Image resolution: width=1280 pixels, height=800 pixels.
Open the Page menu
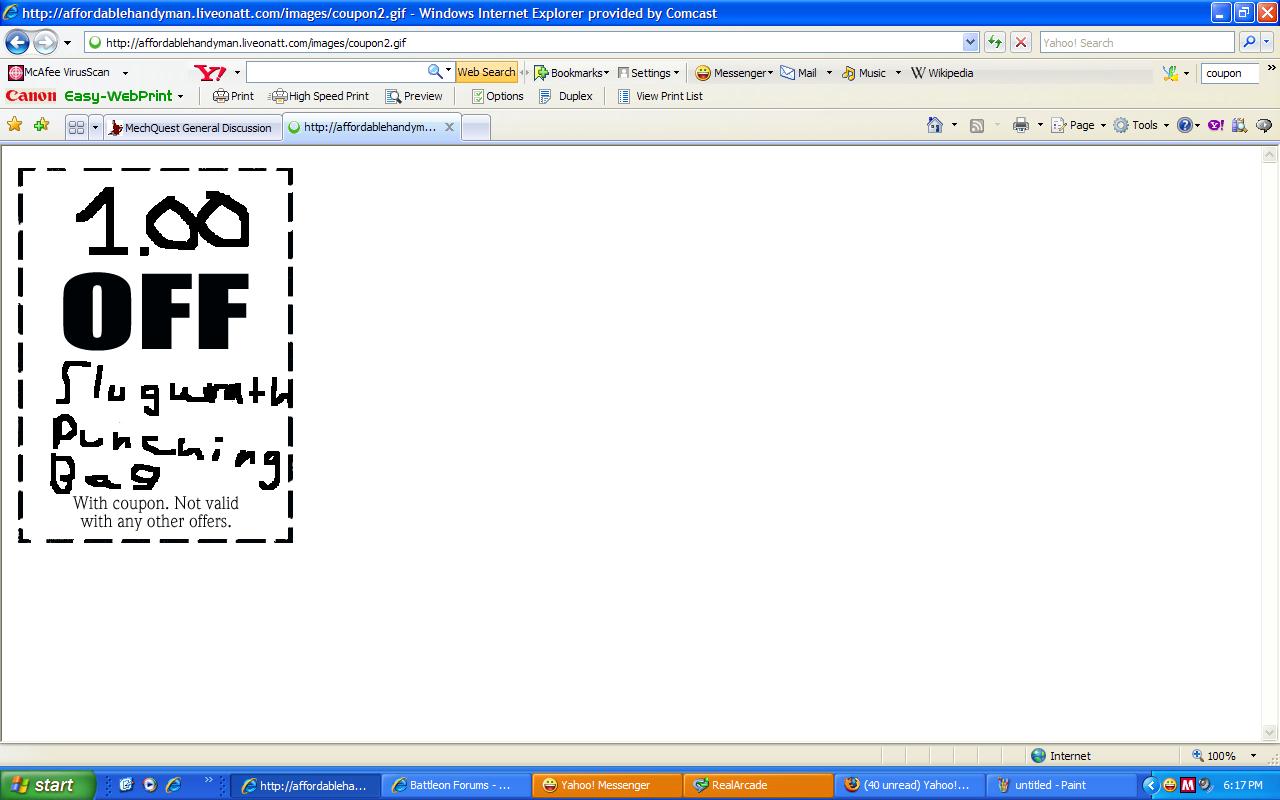(1078, 125)
